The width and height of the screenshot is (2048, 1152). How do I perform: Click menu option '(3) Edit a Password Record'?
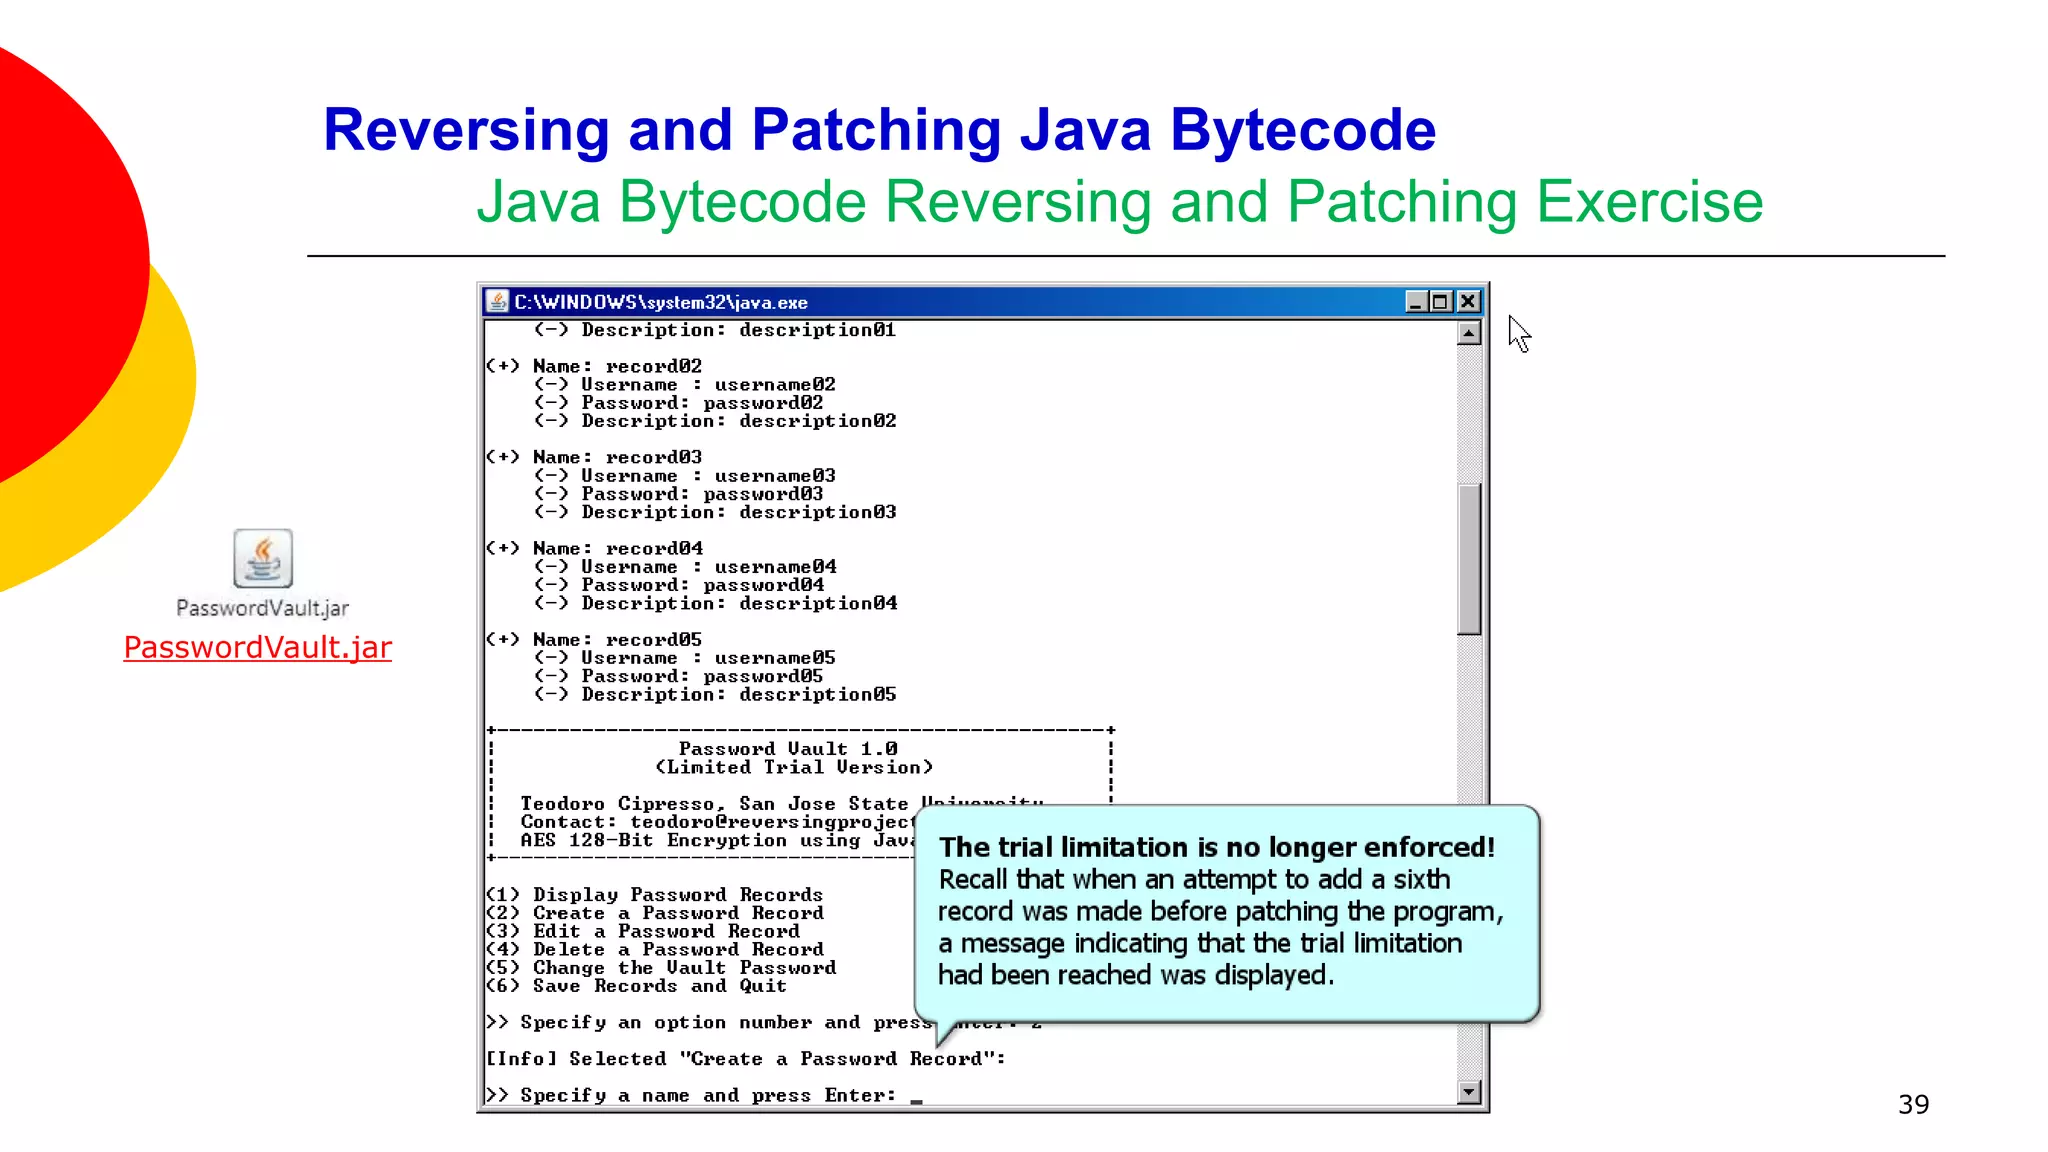coord(642,931)
